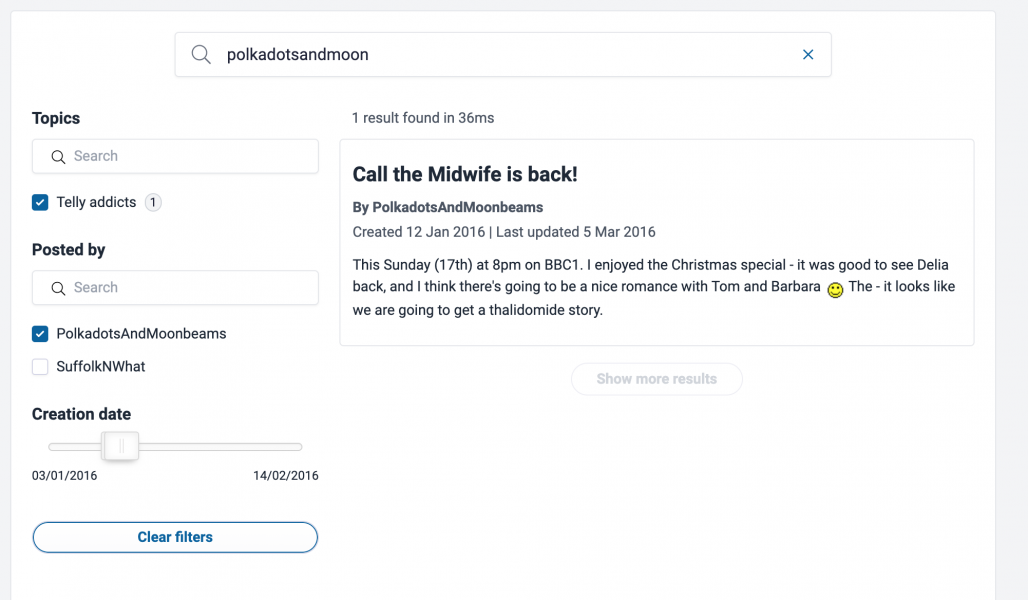Focus the main search field containing polkadotsandmoon

click(x=500, y=55)
